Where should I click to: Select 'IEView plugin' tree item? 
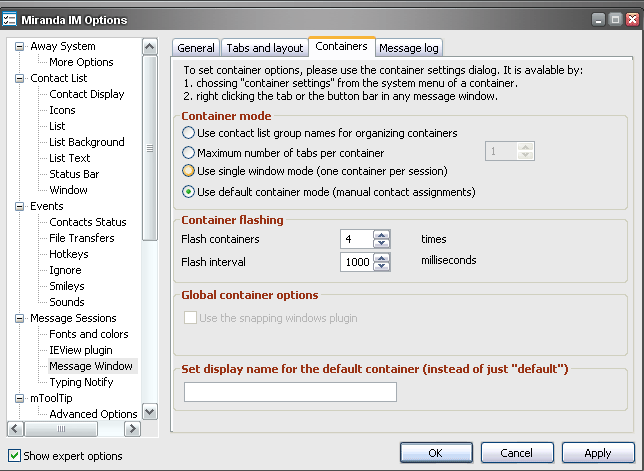coord(80,351)
